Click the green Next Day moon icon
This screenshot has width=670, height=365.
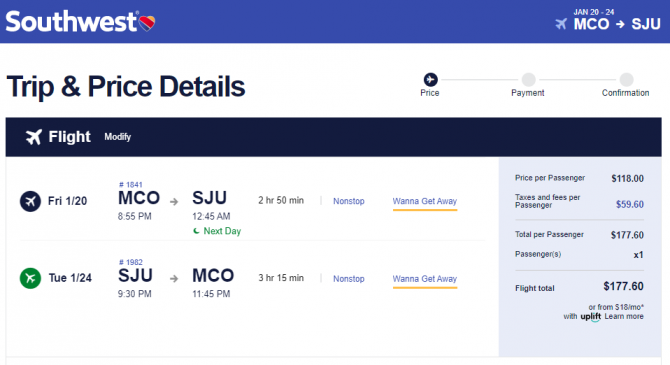coord(196,231)
